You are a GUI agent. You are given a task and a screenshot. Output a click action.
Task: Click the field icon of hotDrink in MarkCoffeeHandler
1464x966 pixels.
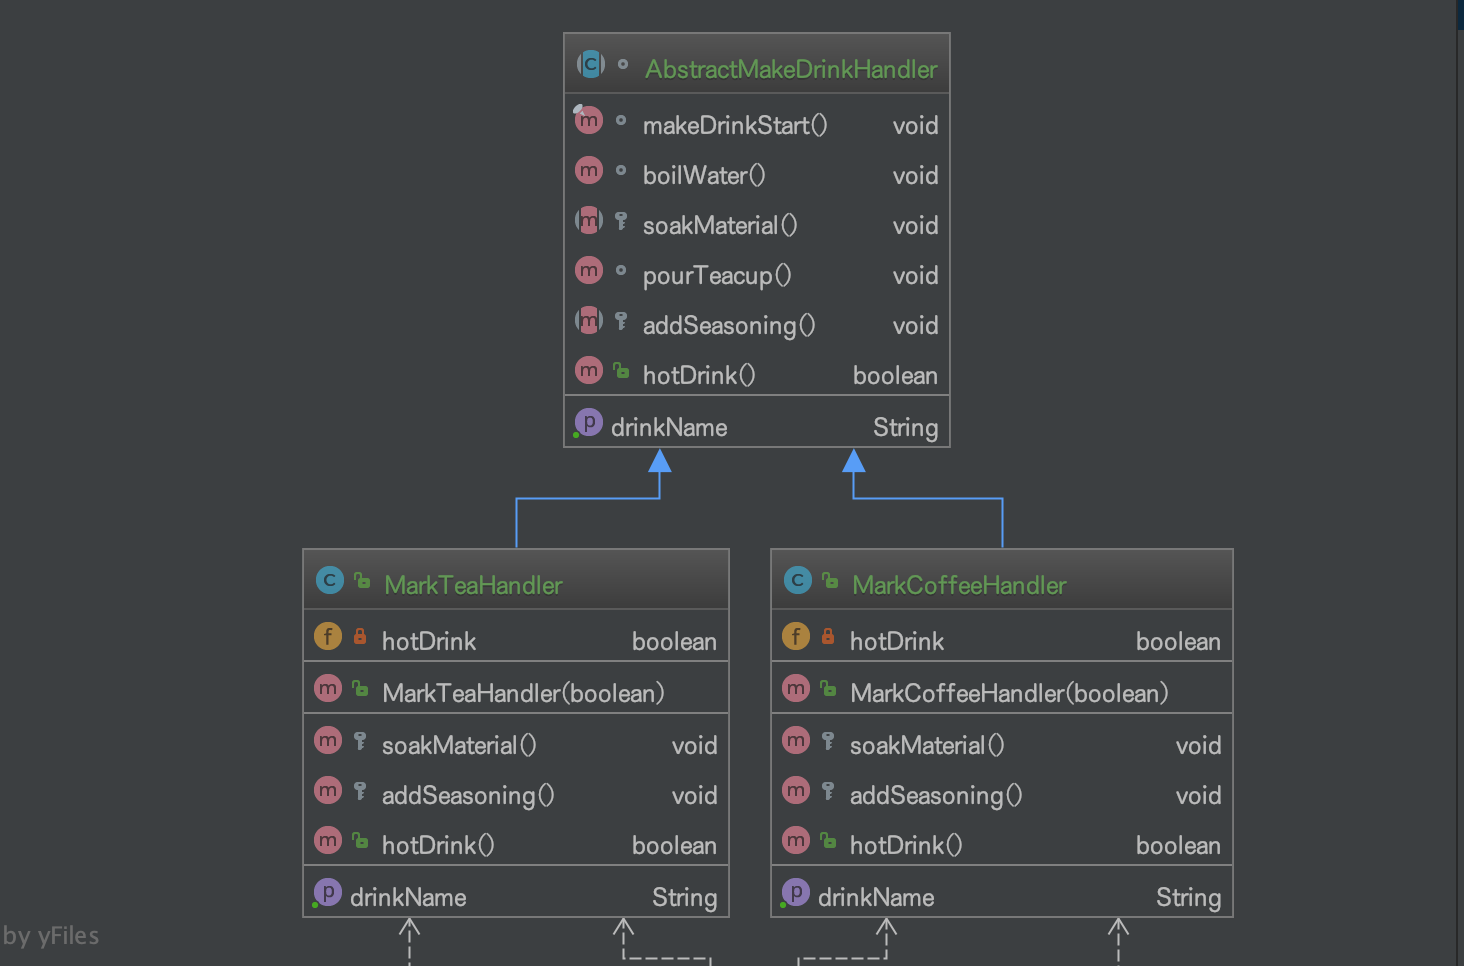pos(796,636)
